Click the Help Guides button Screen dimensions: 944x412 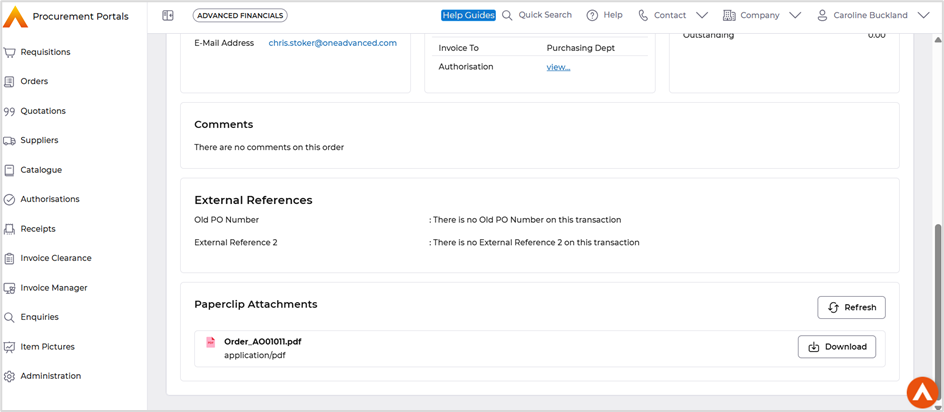468,16
